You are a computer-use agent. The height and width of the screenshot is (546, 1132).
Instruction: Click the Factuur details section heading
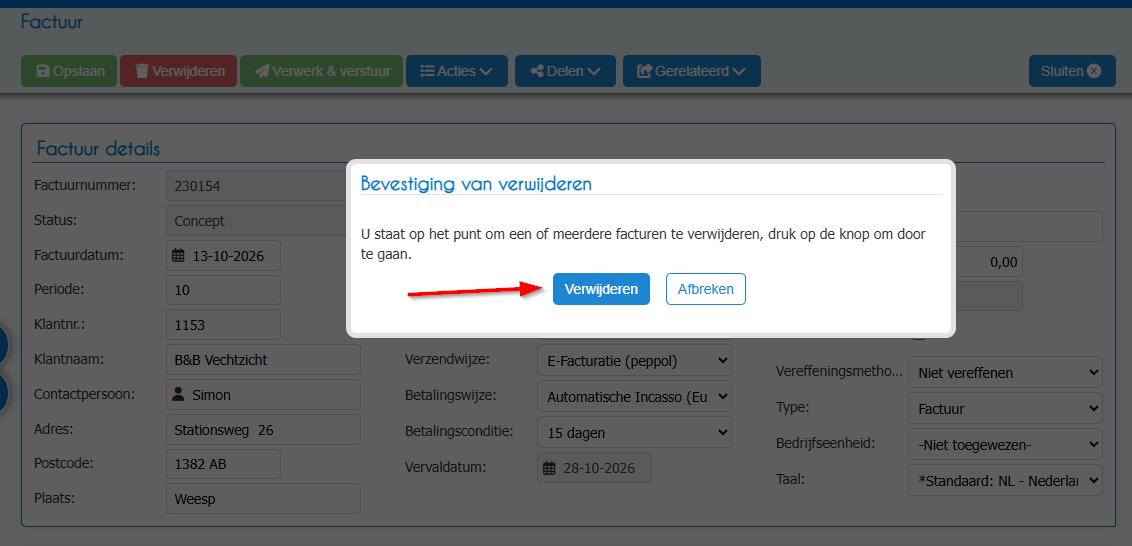(98, 149)
